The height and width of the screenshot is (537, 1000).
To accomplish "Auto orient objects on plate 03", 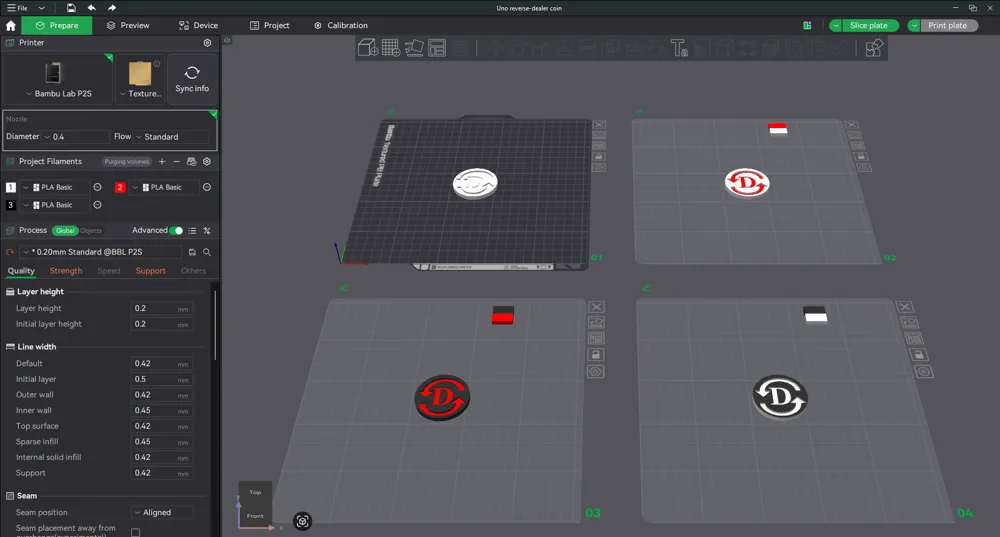I will (x=596, y=323).
